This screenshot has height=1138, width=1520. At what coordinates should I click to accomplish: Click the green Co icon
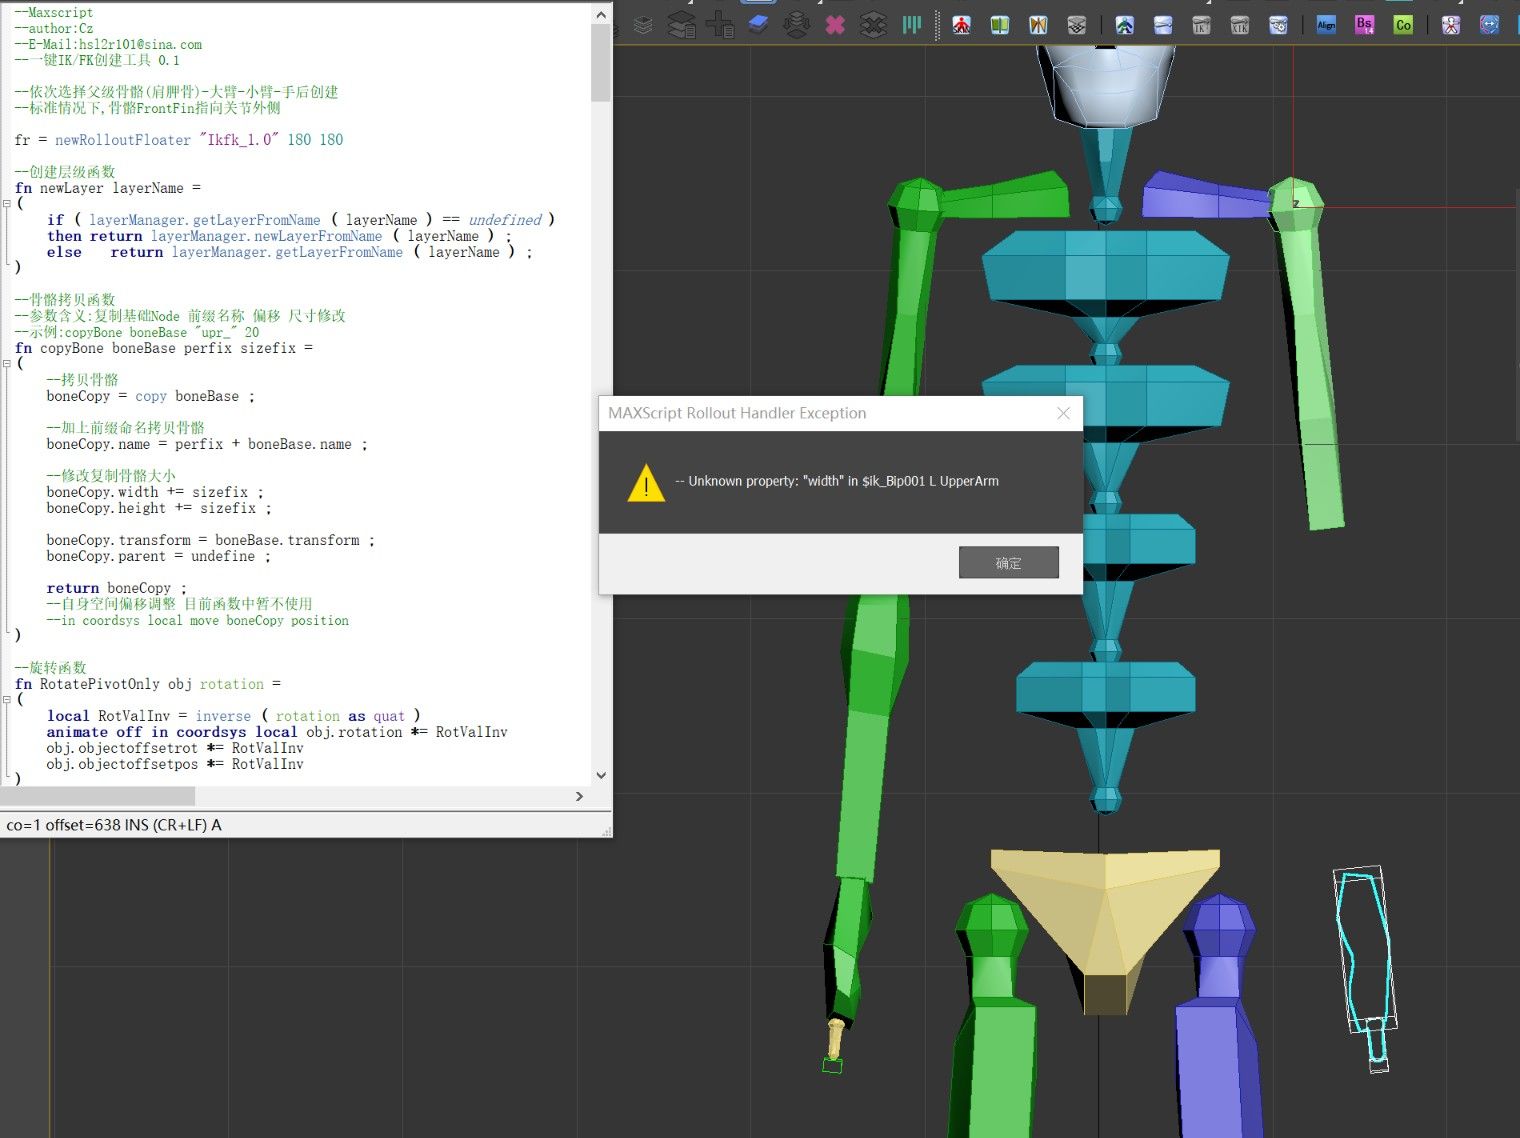(1403, 25)
